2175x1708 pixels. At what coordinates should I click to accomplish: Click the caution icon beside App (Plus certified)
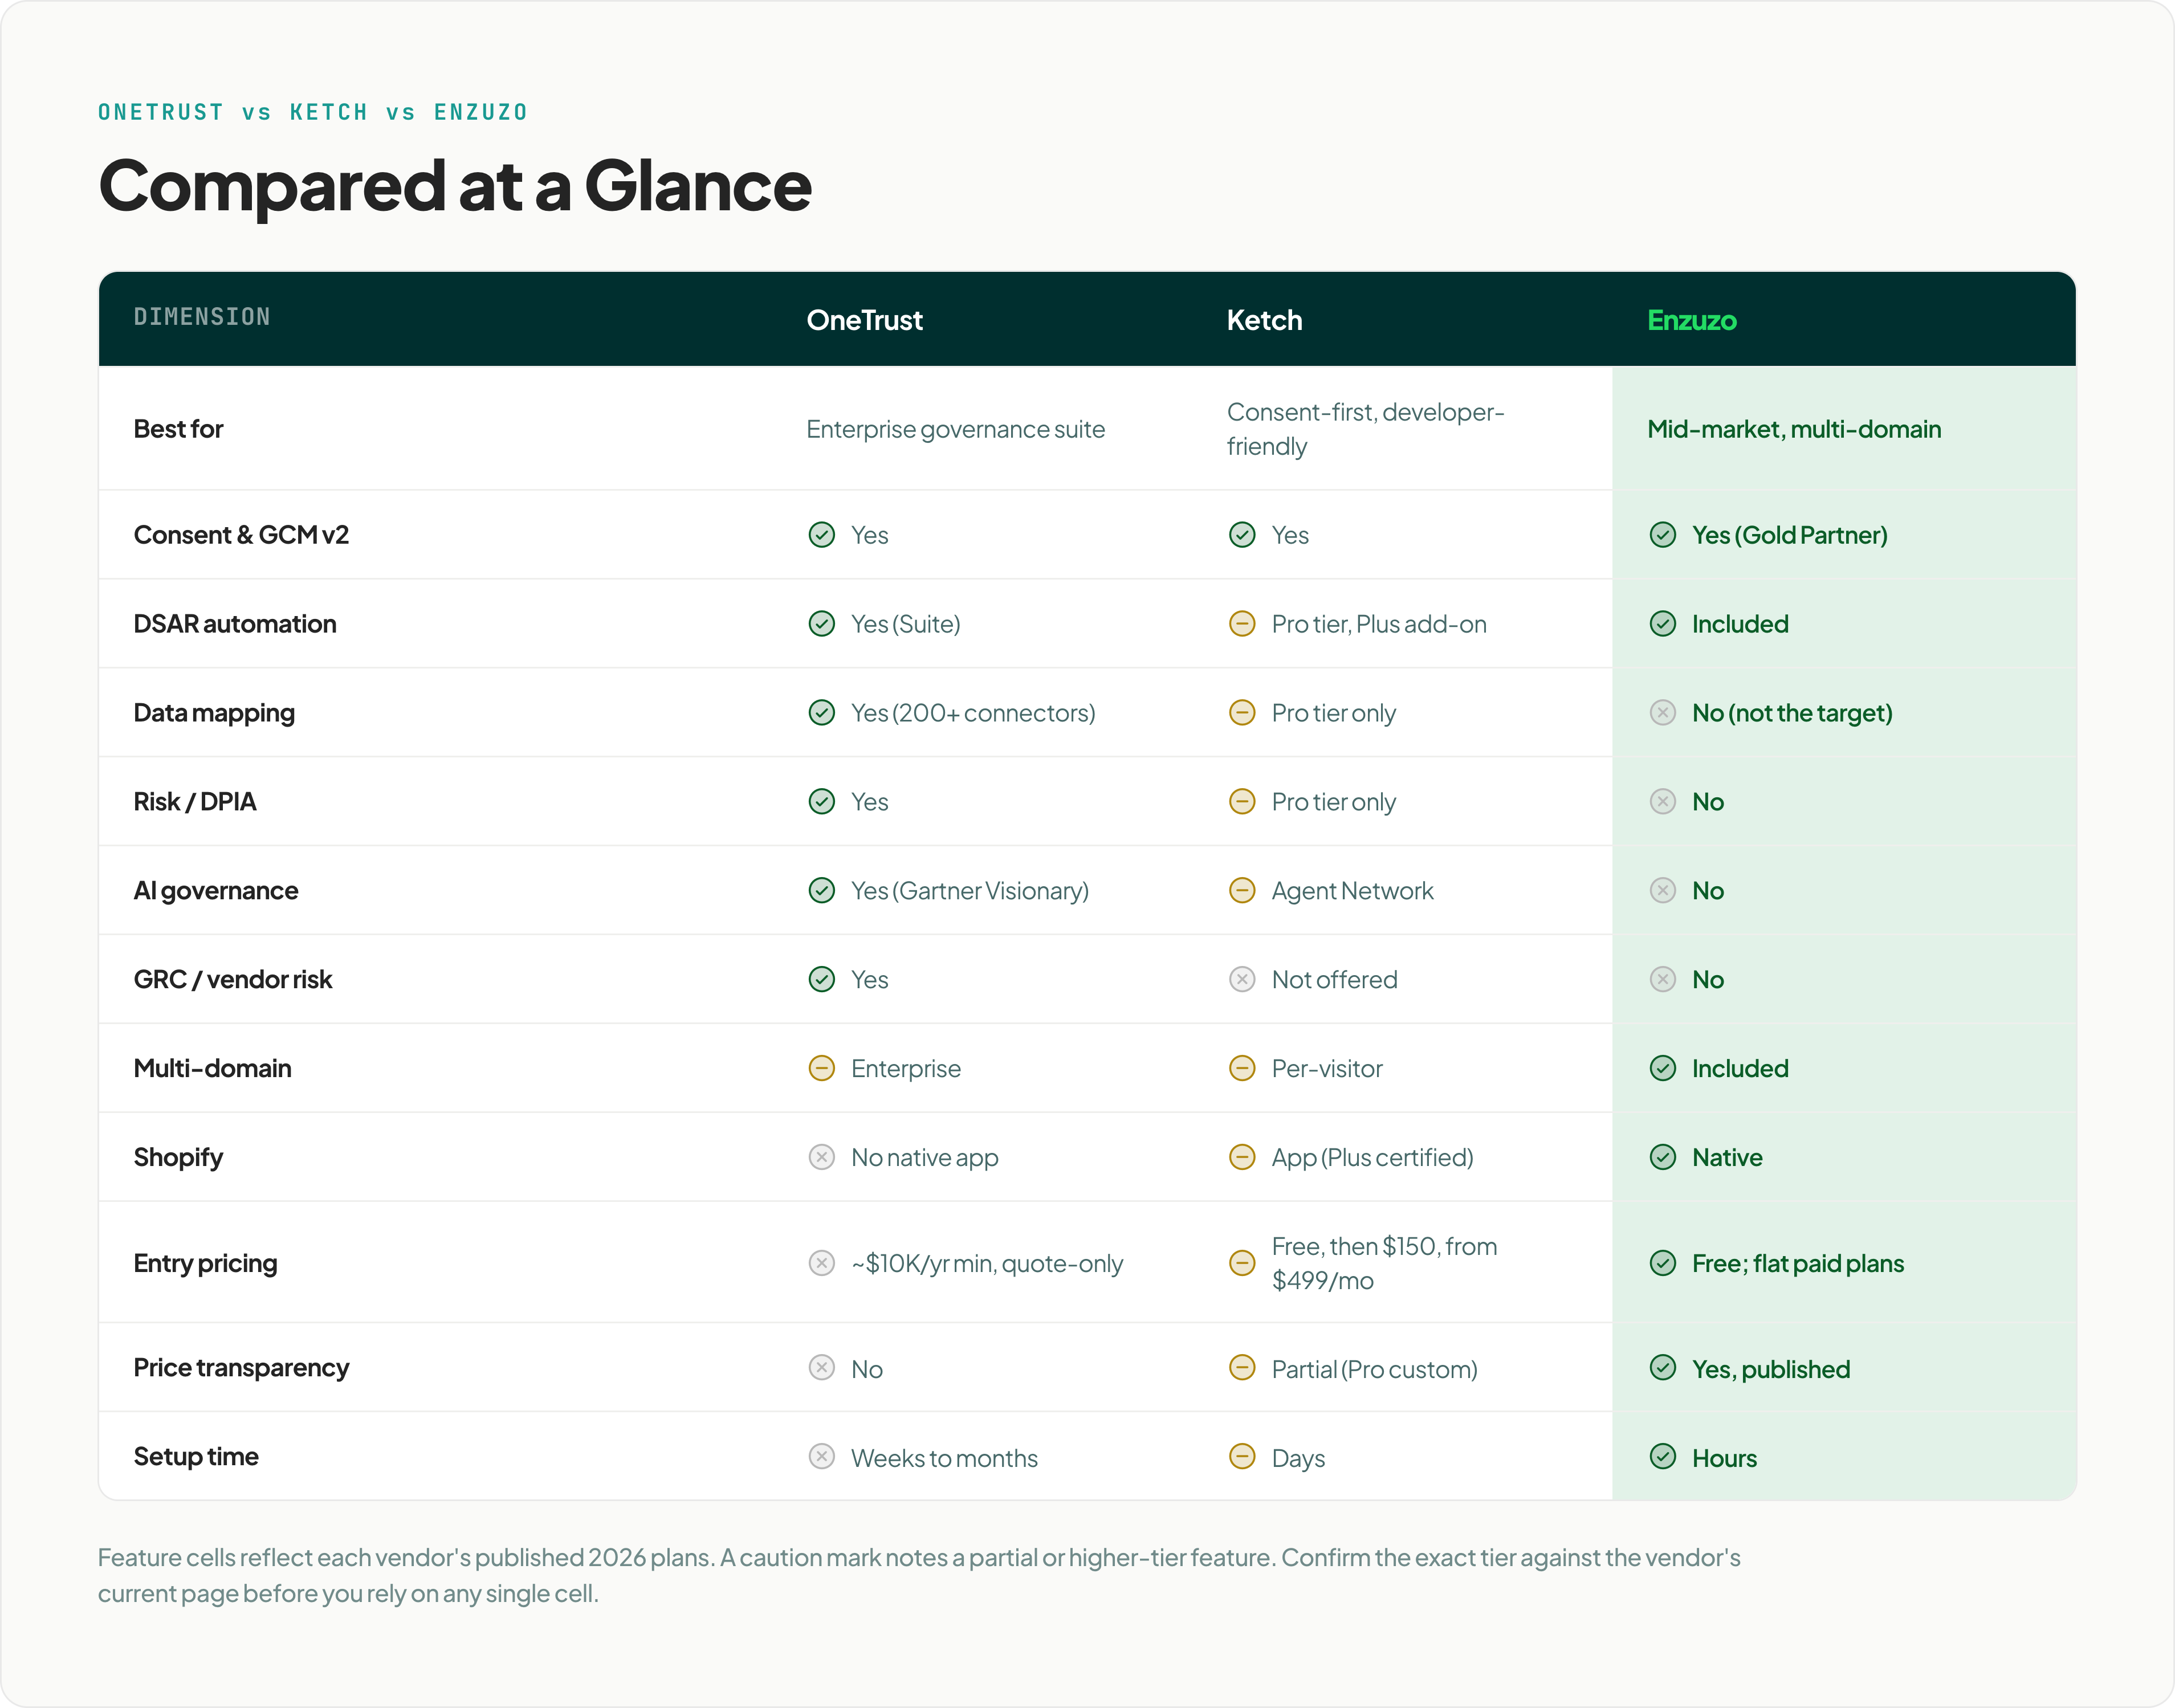(1242, 1158)
